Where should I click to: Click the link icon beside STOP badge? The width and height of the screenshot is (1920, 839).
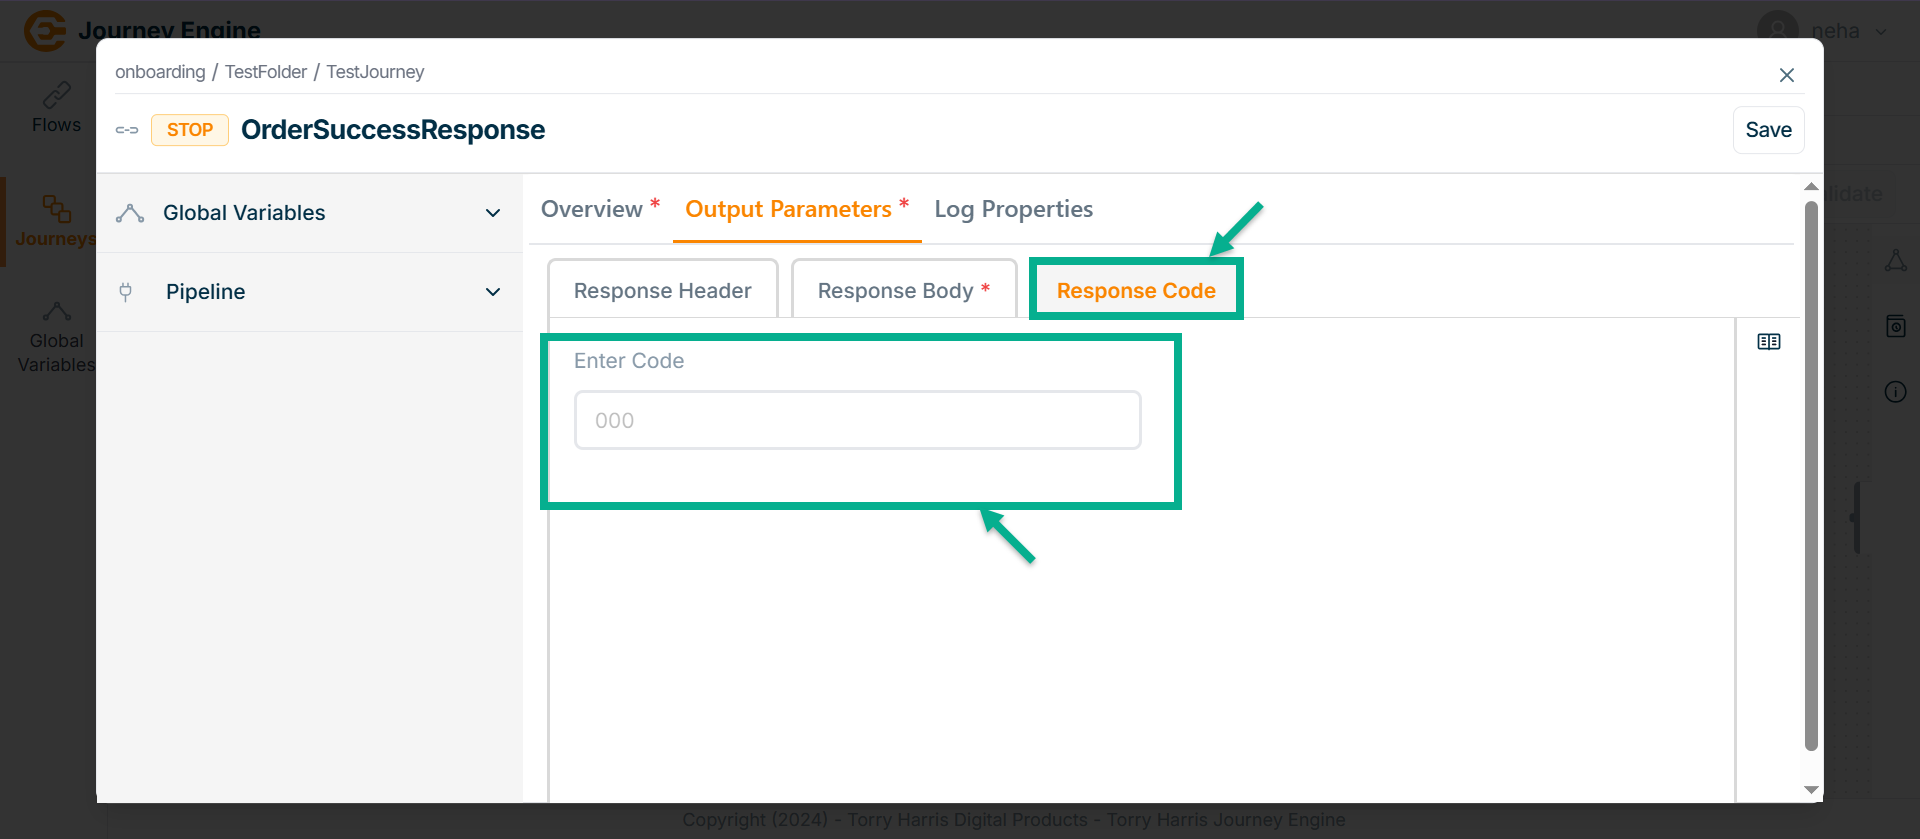[x=127, y=130]
